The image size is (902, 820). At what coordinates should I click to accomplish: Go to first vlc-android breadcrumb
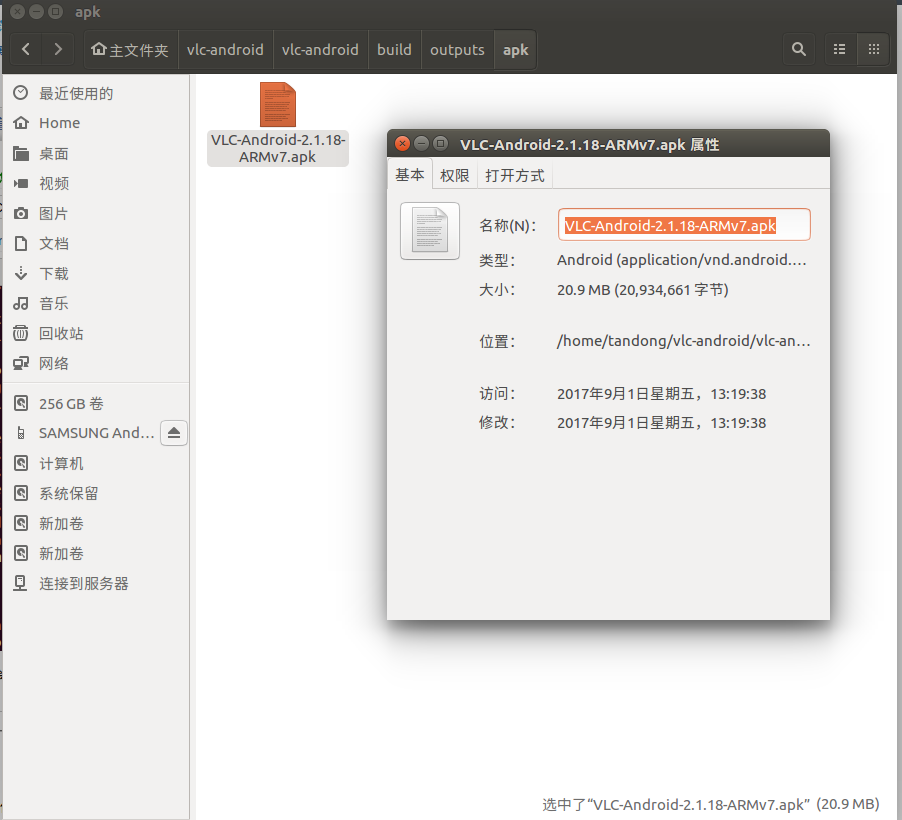pos(226,49)
